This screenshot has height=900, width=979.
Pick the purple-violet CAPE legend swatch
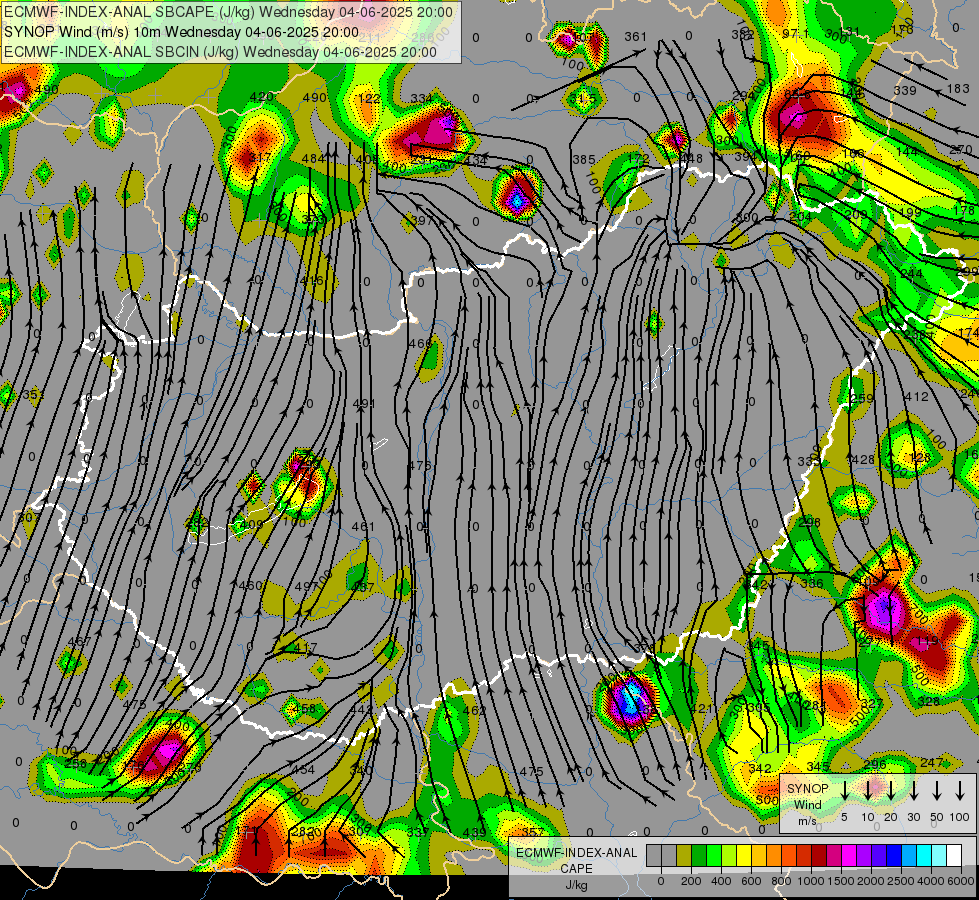coord(863,856)
